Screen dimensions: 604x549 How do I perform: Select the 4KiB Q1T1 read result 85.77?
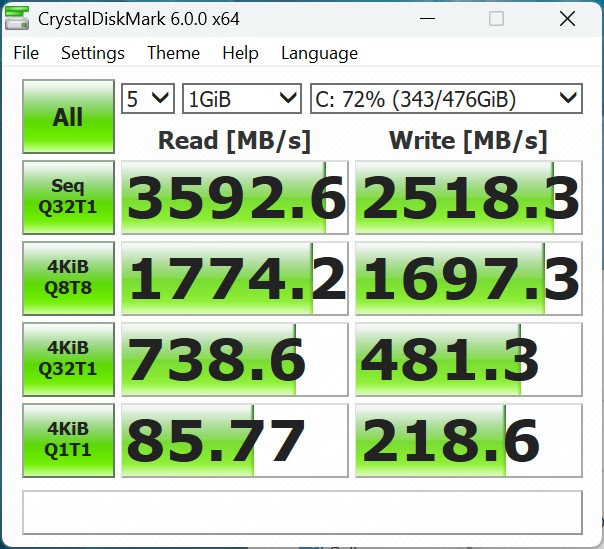point(235,440)
